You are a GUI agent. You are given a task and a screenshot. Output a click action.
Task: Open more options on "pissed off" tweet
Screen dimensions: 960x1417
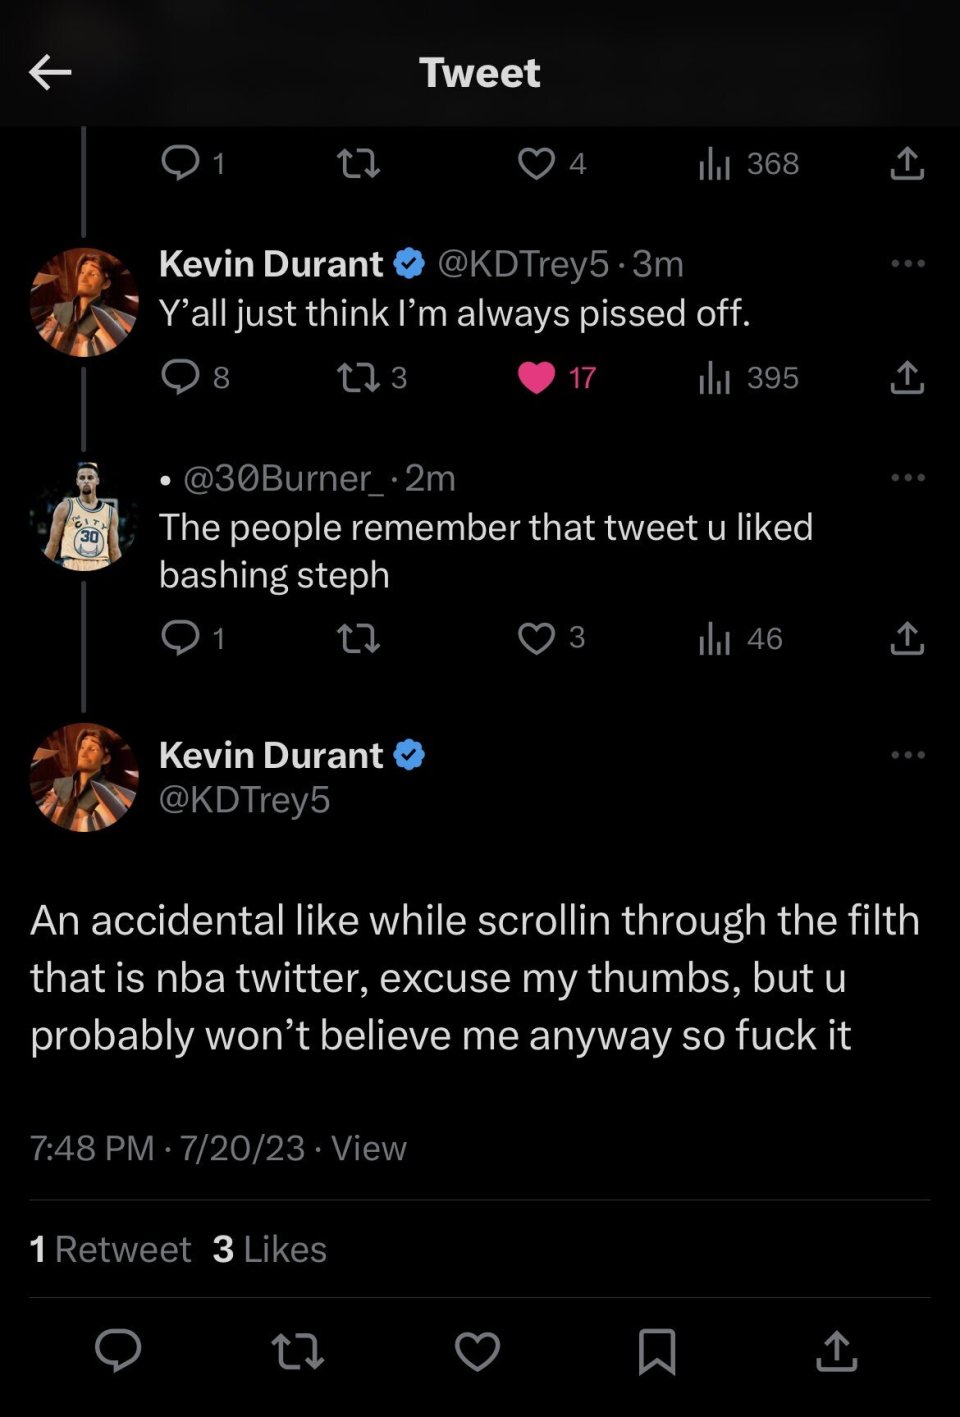tap(907, 264)
